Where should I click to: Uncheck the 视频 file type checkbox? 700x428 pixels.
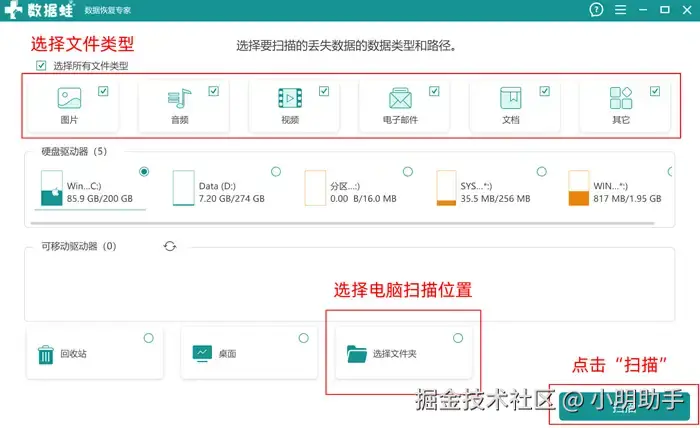point(324,91)
